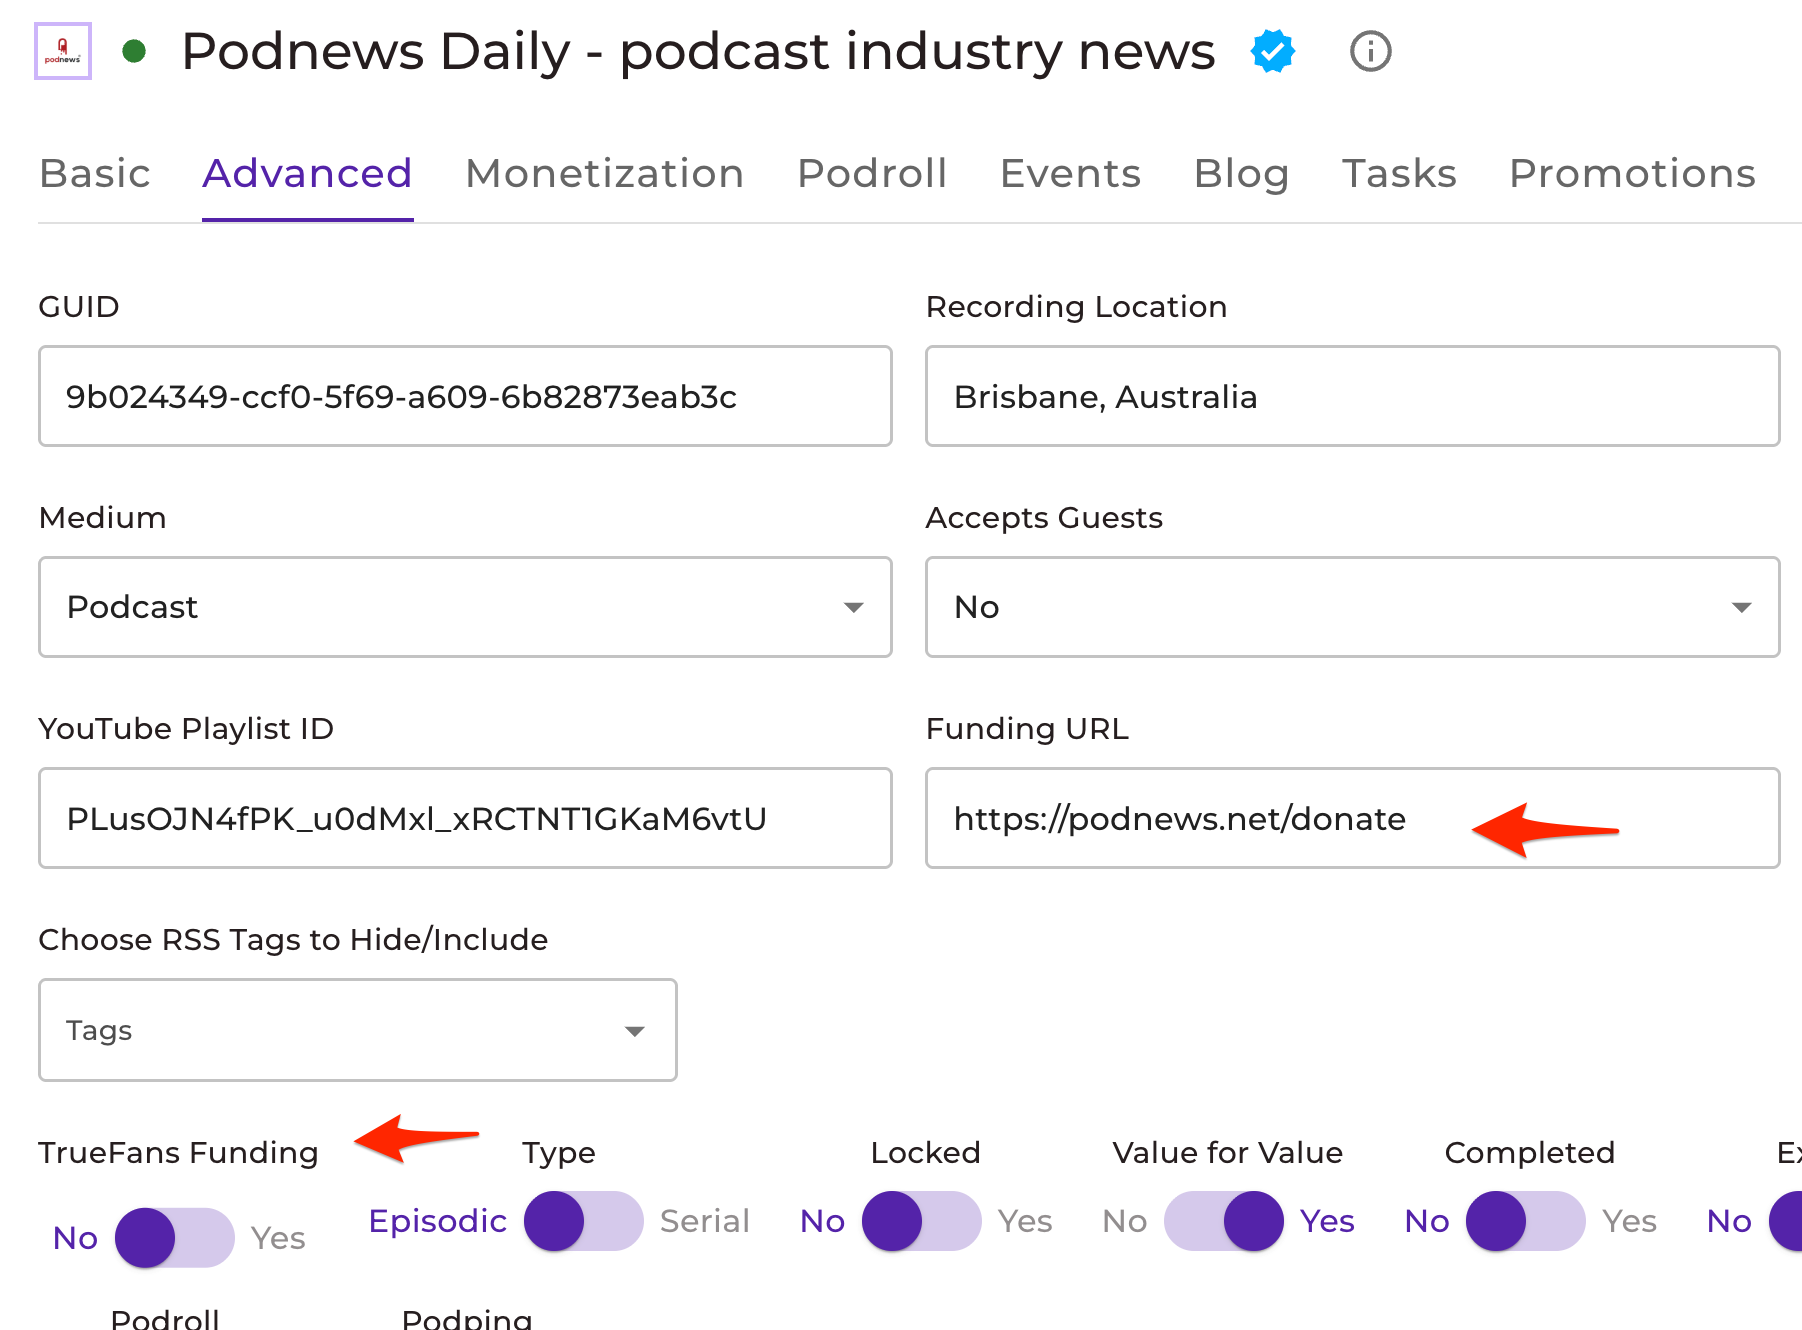The height and width of the screenshot is (1330, 1802).
Task: Click the "Serial" option label
Action: tap(705, 1221)
